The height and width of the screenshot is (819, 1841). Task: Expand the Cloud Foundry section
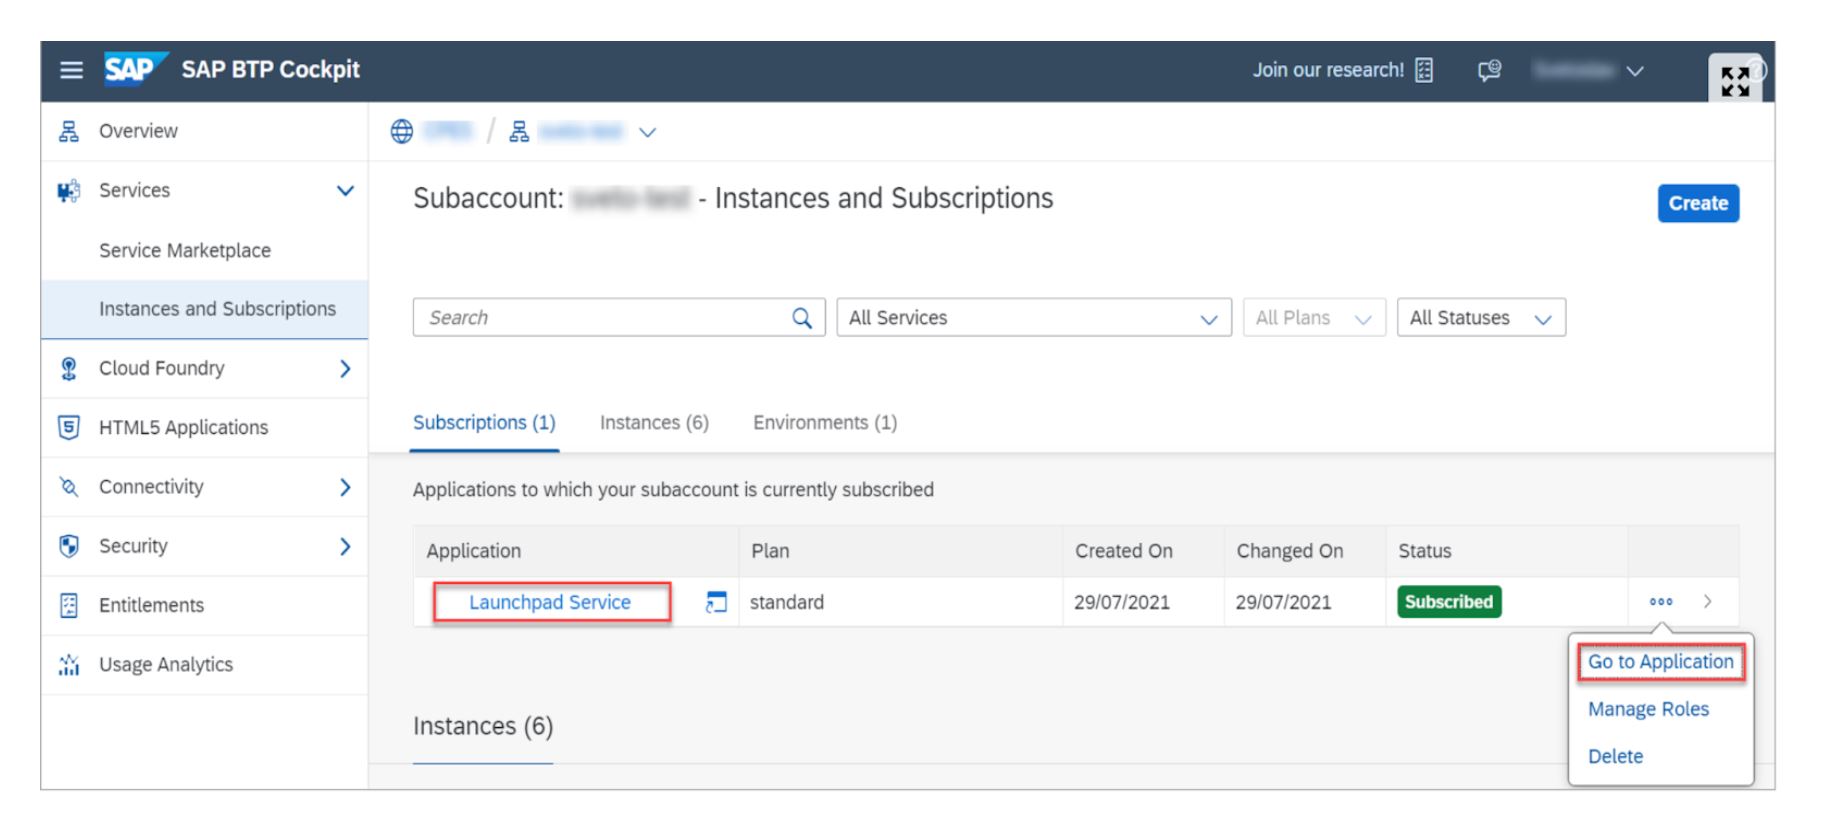(x=345, y=369)
